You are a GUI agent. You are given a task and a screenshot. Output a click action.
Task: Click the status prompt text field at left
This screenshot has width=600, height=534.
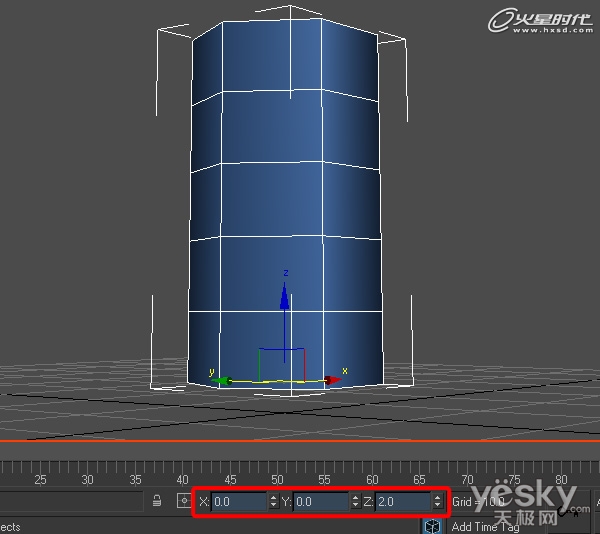pos(71,501)
